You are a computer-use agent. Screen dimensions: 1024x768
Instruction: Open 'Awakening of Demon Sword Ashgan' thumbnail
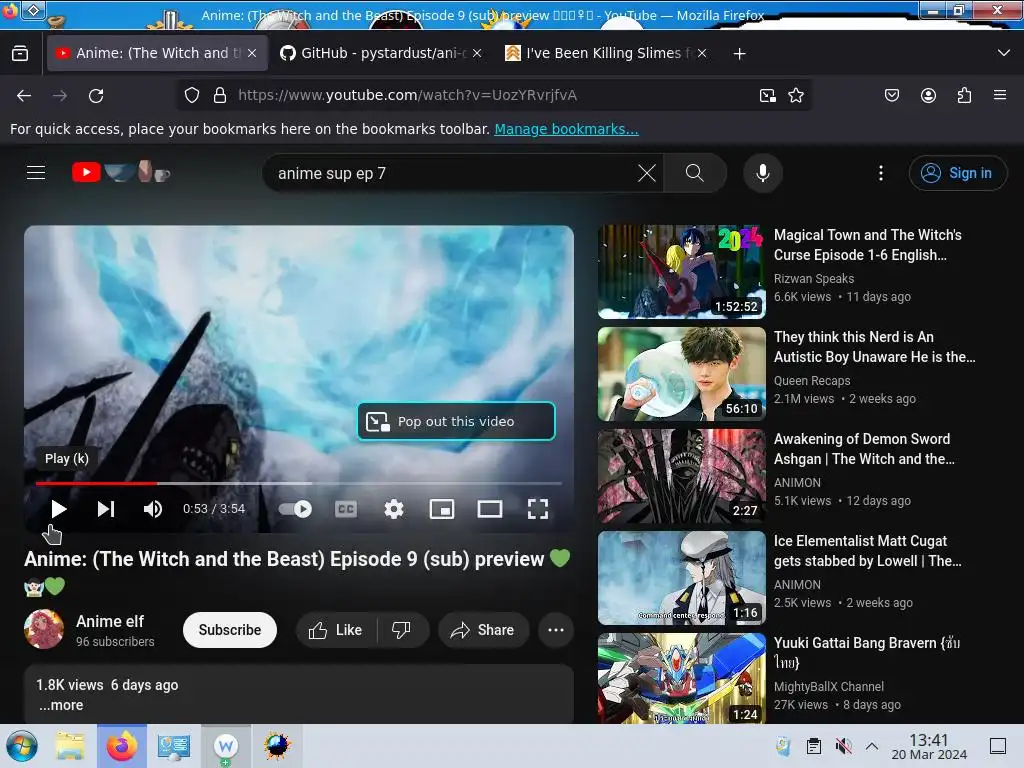[681, 476]
